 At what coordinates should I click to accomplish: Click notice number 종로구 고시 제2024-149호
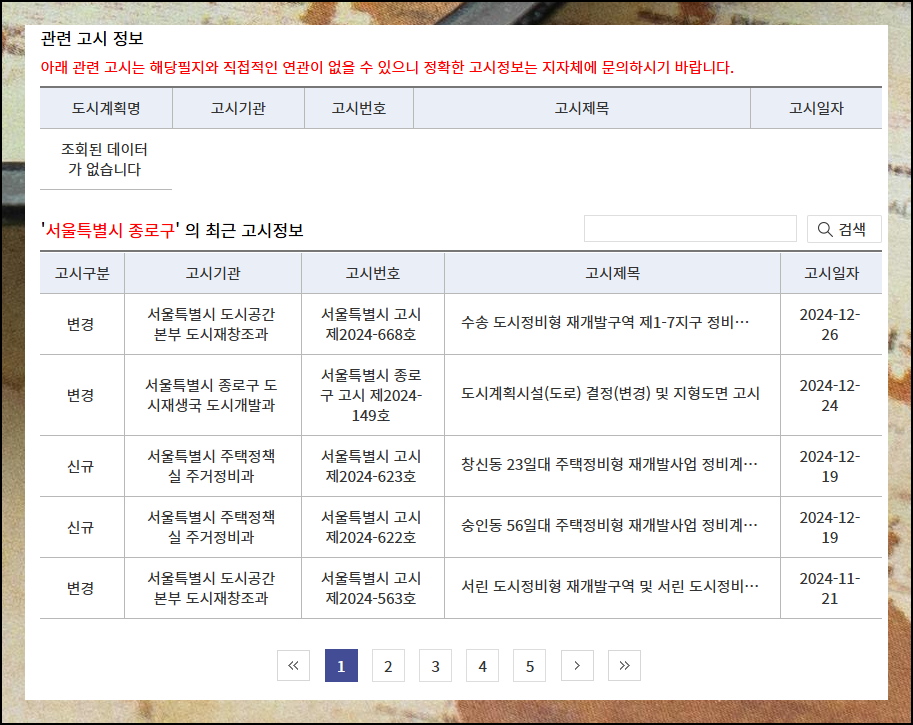(371, 395)
